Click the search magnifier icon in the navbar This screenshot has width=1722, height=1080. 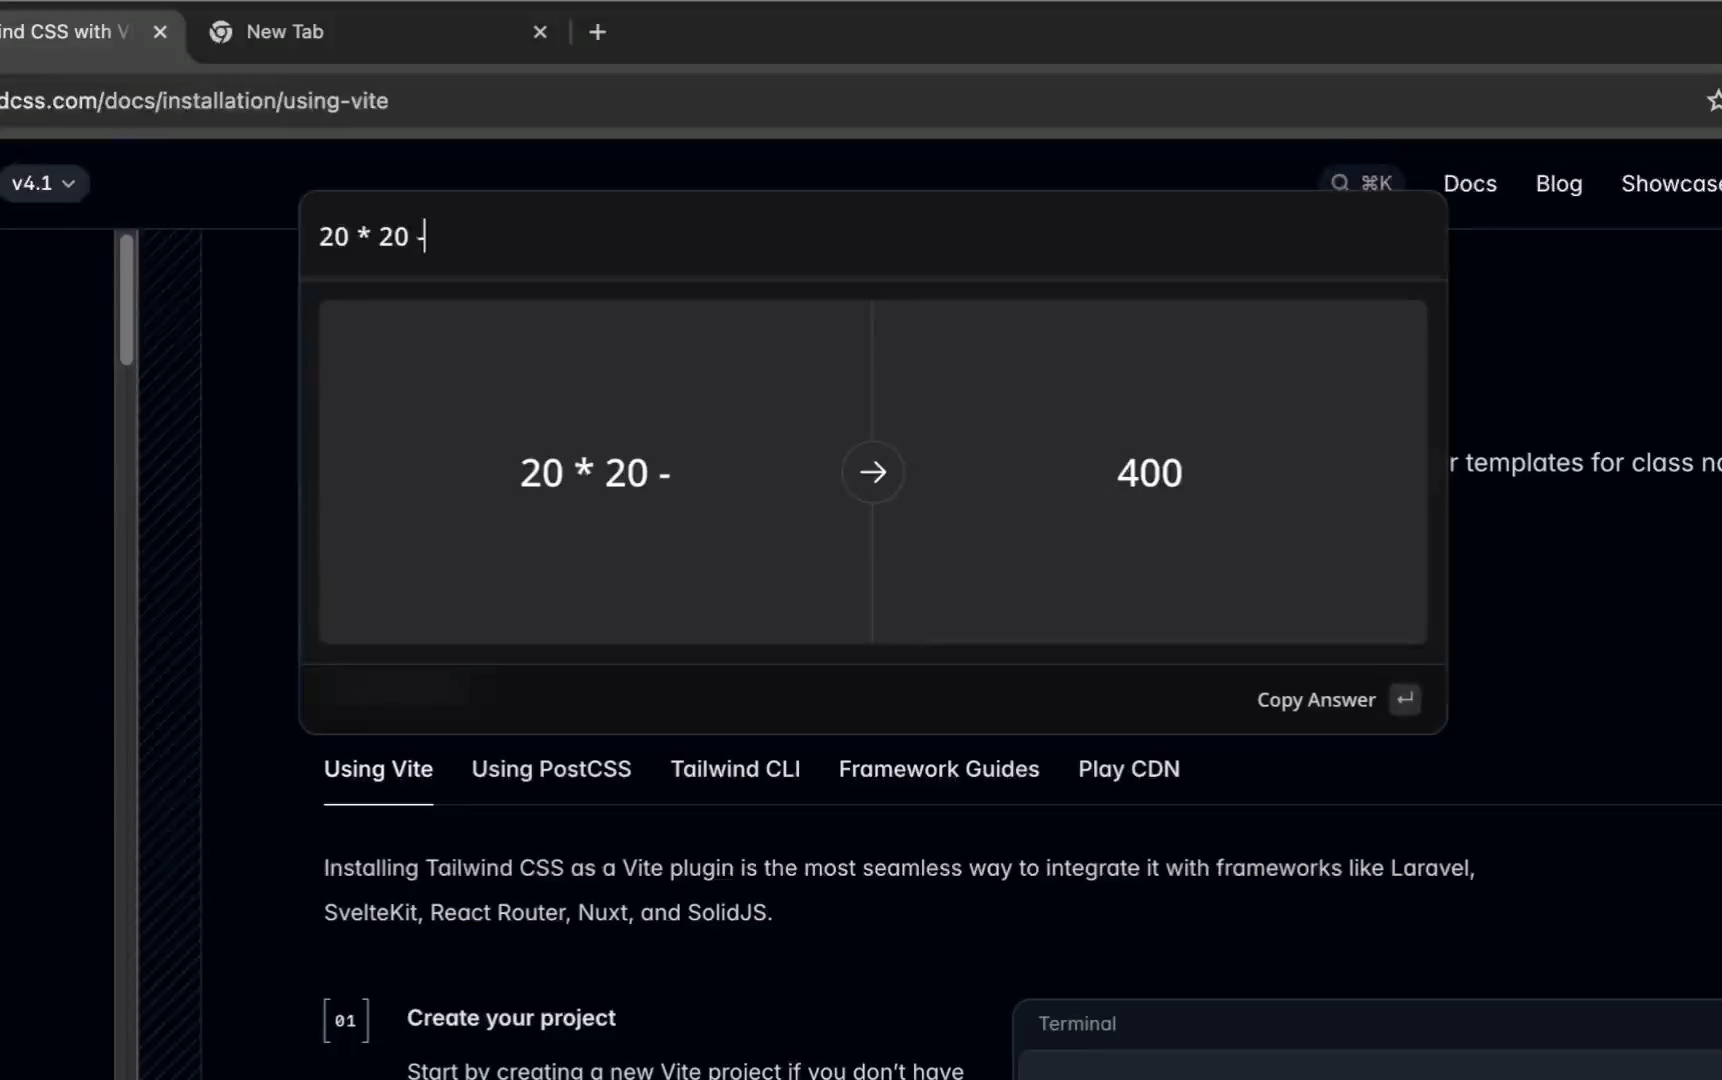[1339, 183]
